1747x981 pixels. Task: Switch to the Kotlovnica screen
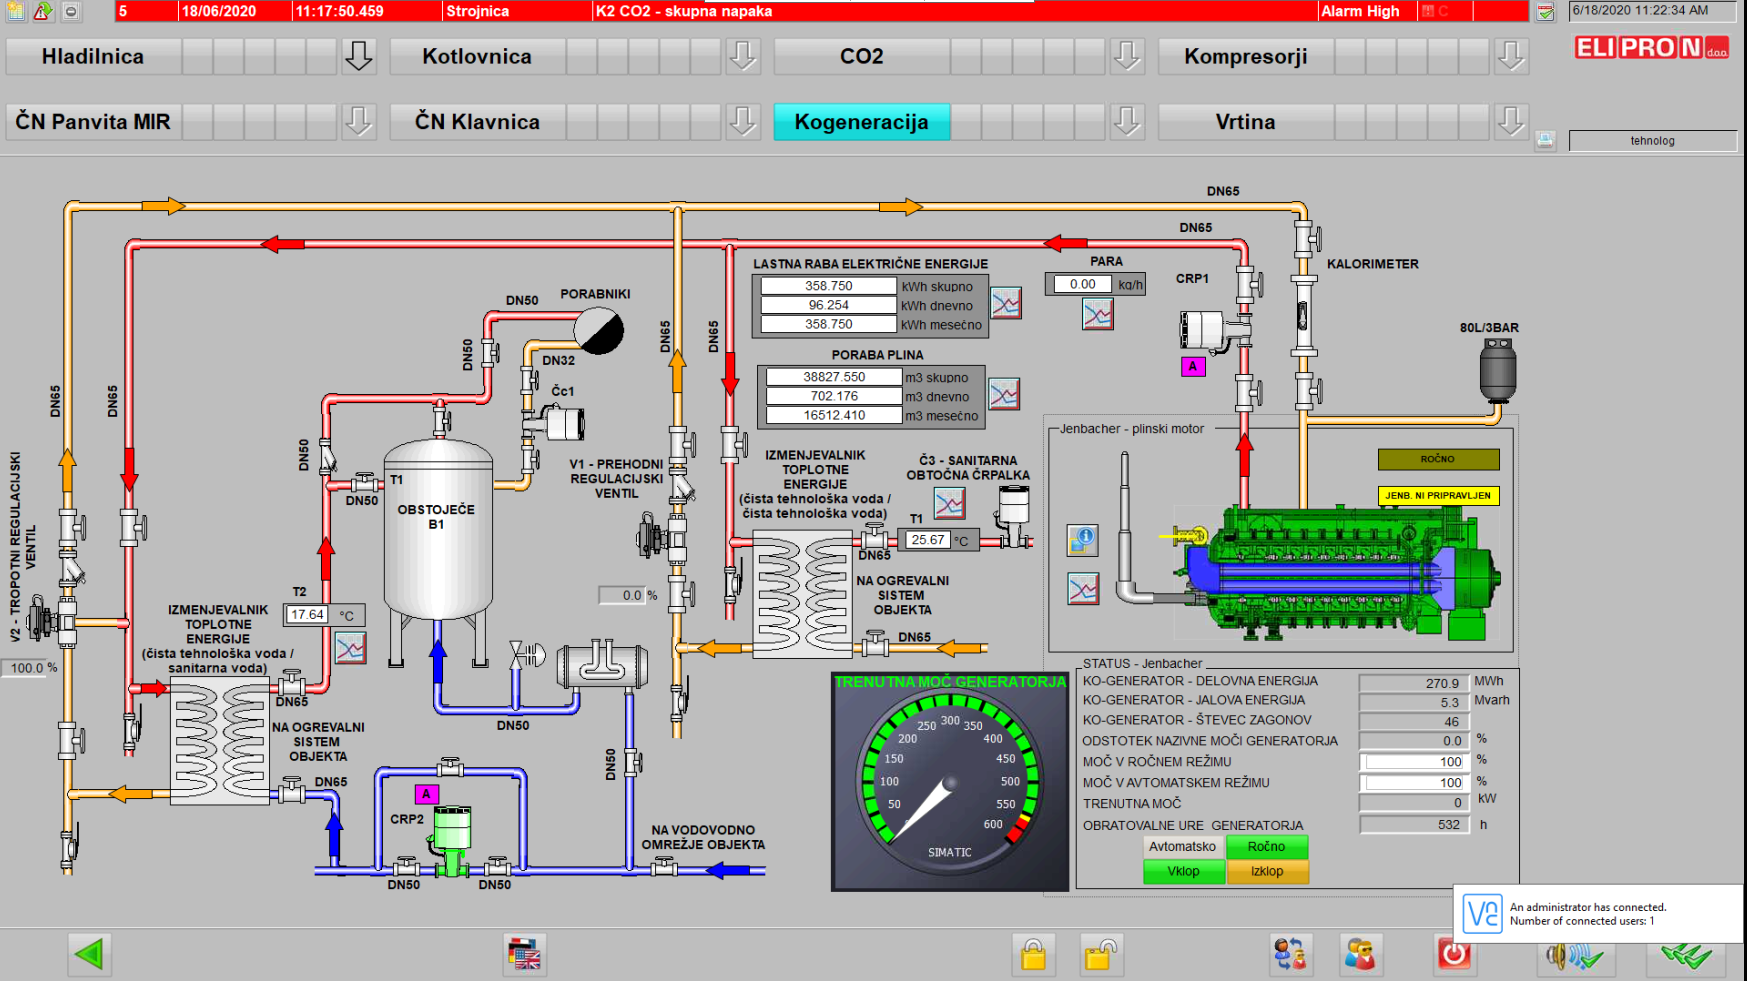click(477, 57)
